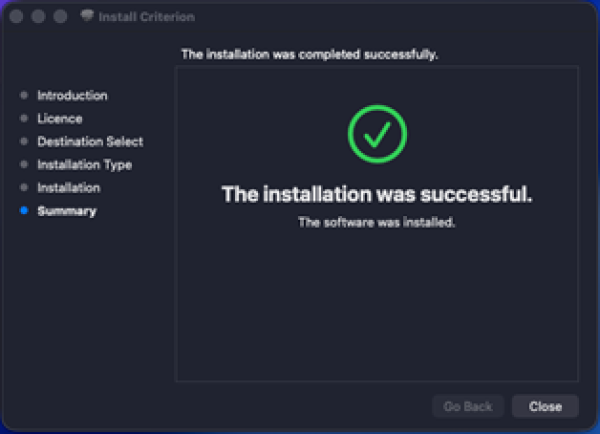Select the Installation step label

click(69, 188)
